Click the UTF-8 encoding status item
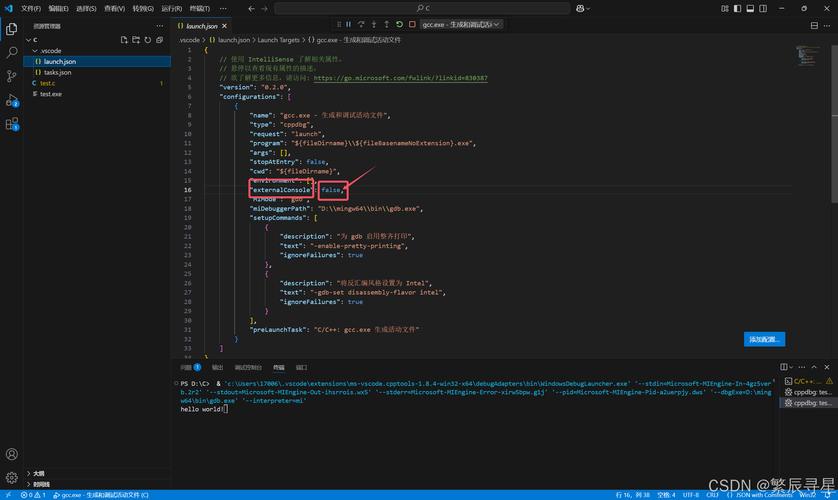838x500 pixels. [x=690, y=495]
